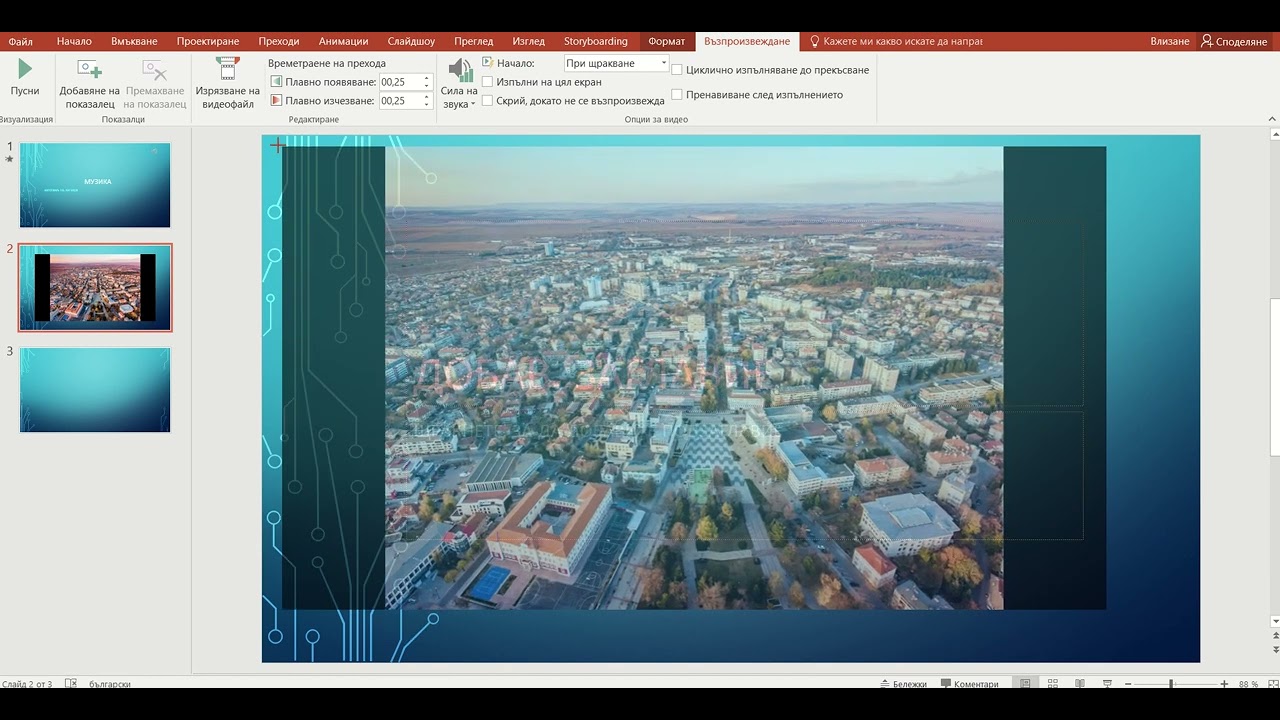
Task: Start slideshow from status bar icon
Action: tap(1107, 684)
